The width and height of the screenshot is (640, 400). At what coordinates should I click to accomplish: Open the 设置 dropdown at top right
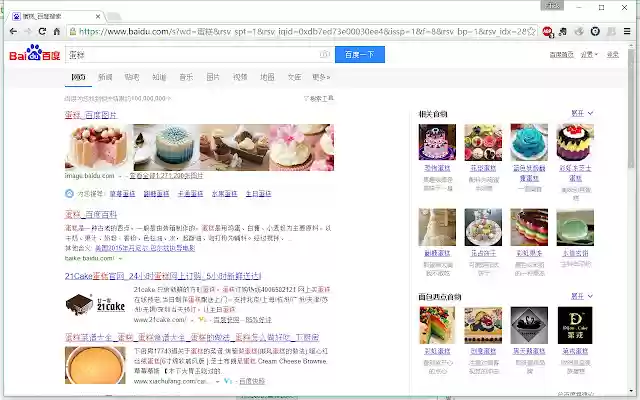589,55
